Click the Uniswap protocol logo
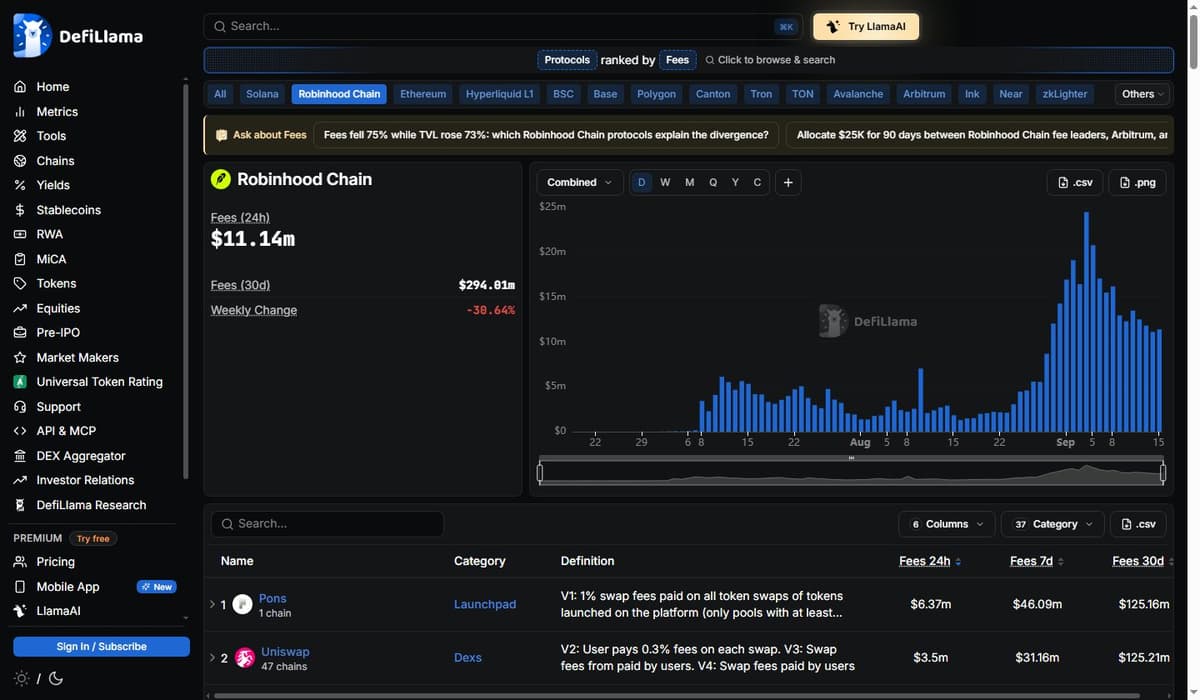 point(244,657)
